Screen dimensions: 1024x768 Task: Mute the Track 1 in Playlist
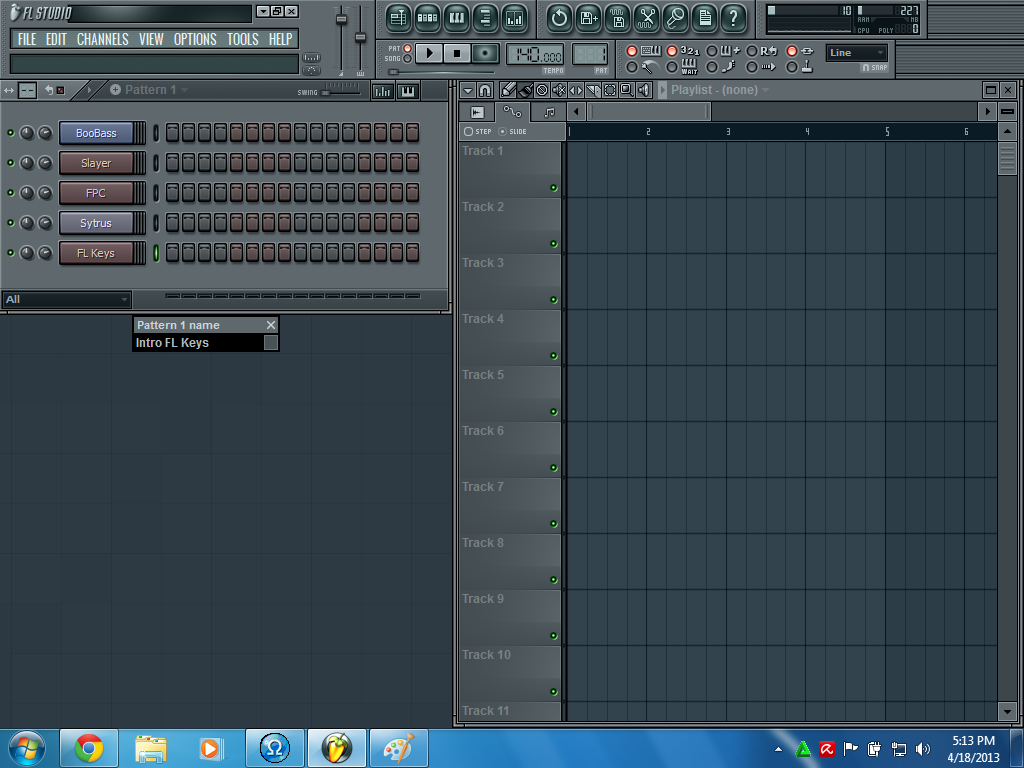click(x=553, y=188)
